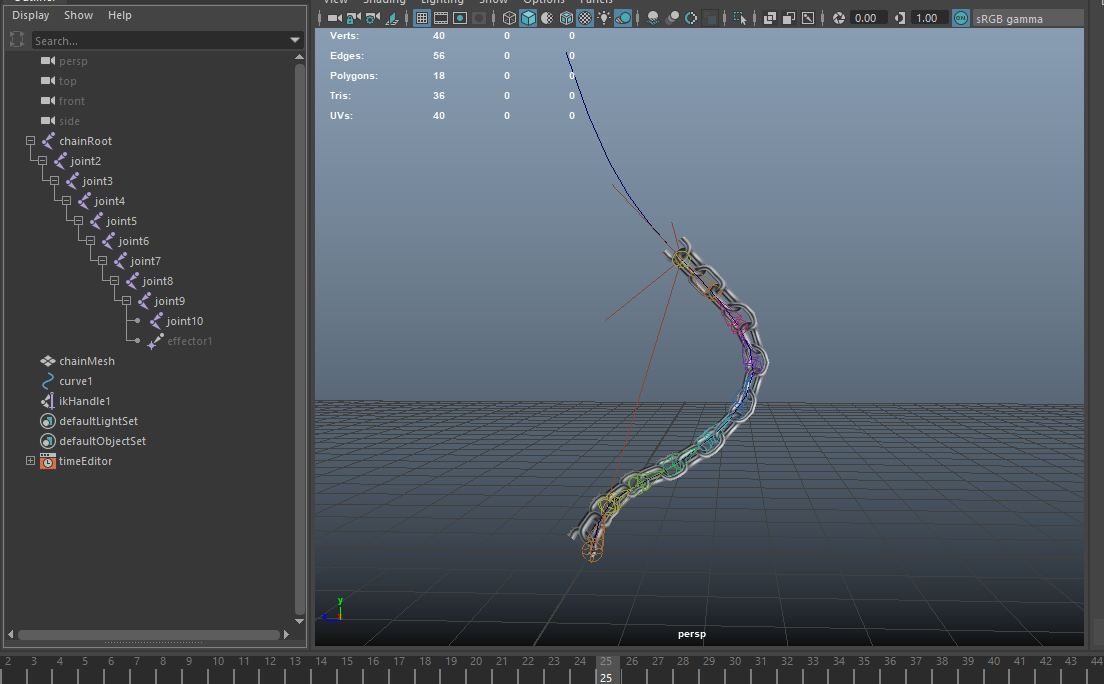This screenshot has width=1104, height=684.
Task: Click the Select Camera icon in panel toolbar
Action: click(335, 18)
